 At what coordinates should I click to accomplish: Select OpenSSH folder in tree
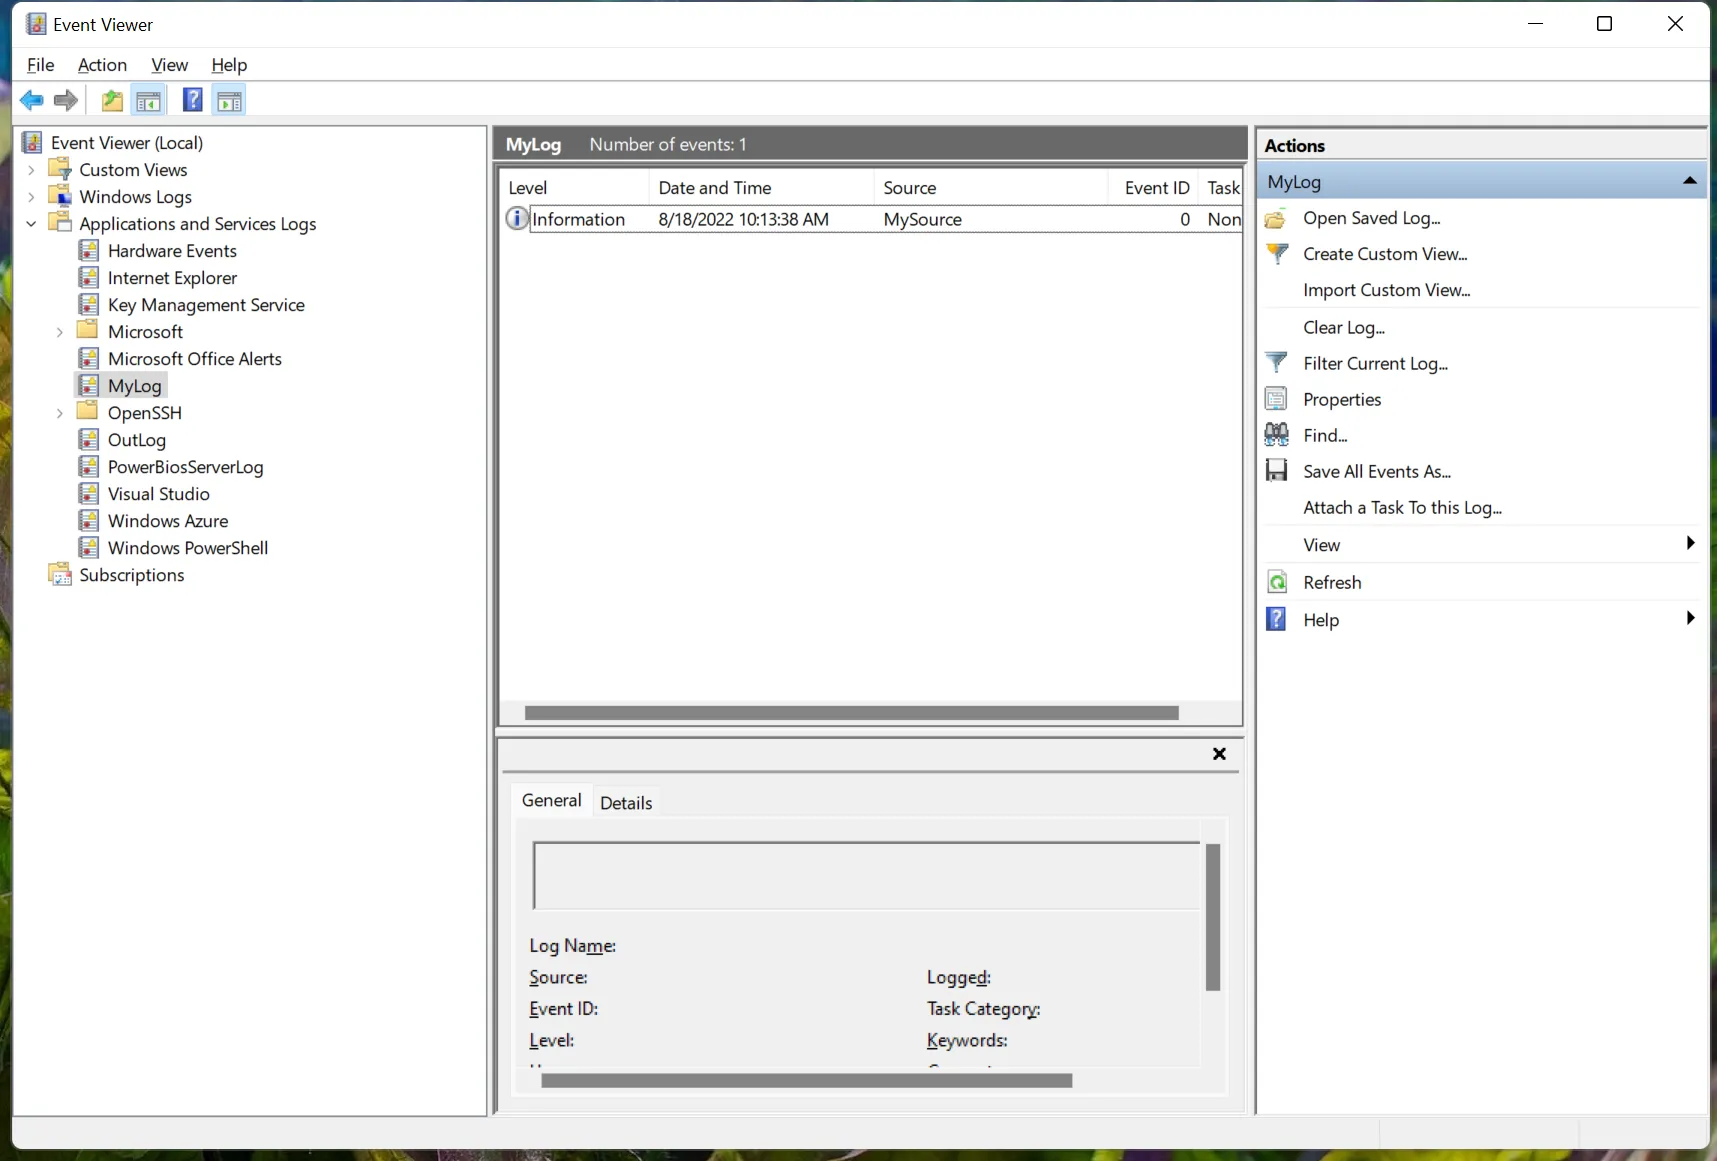pos(144,413)
